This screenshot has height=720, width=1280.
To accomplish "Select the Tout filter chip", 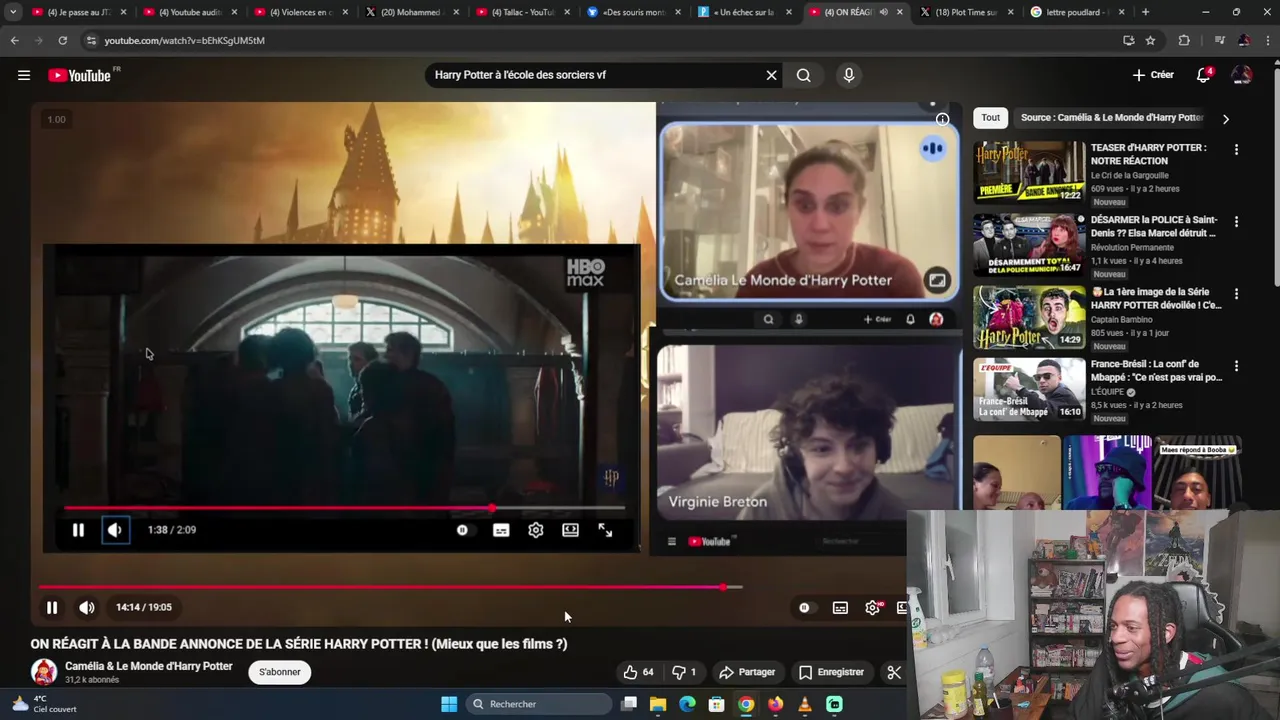I will tap(990, 118).
